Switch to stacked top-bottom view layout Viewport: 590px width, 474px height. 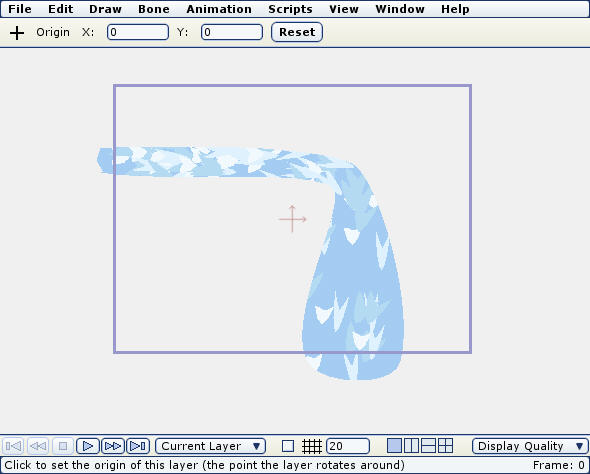click(428, 446)
